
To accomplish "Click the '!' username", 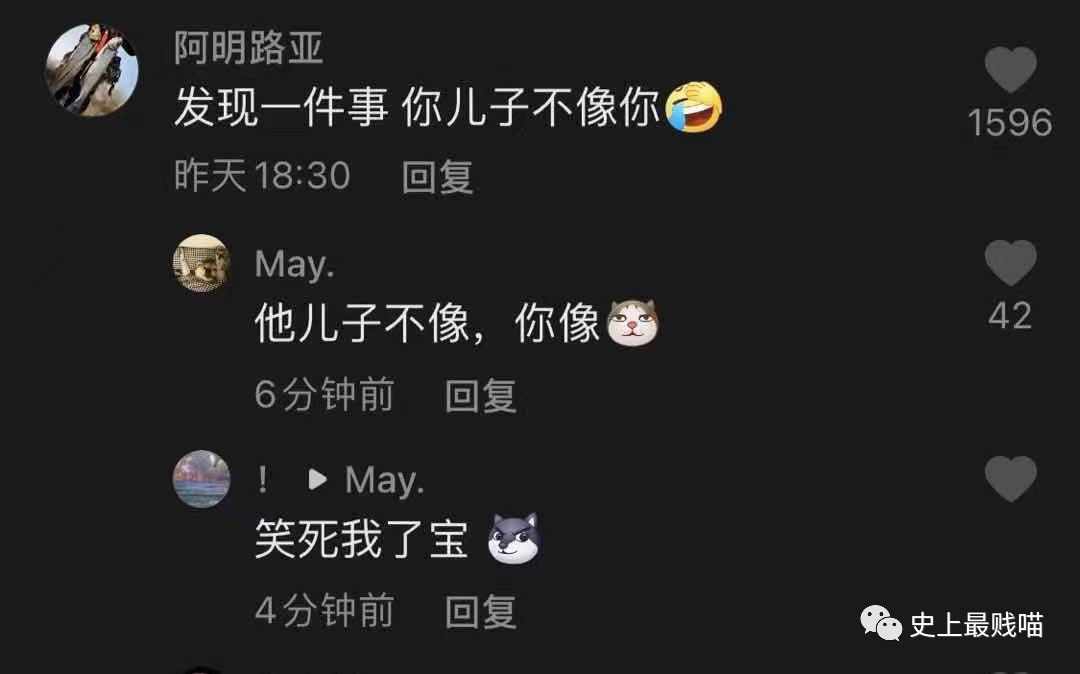I will click(x=262, y=480).
